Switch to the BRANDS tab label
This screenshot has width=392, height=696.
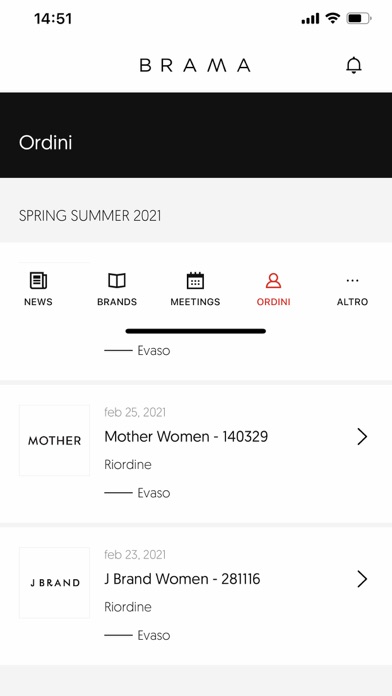point(117,302)
